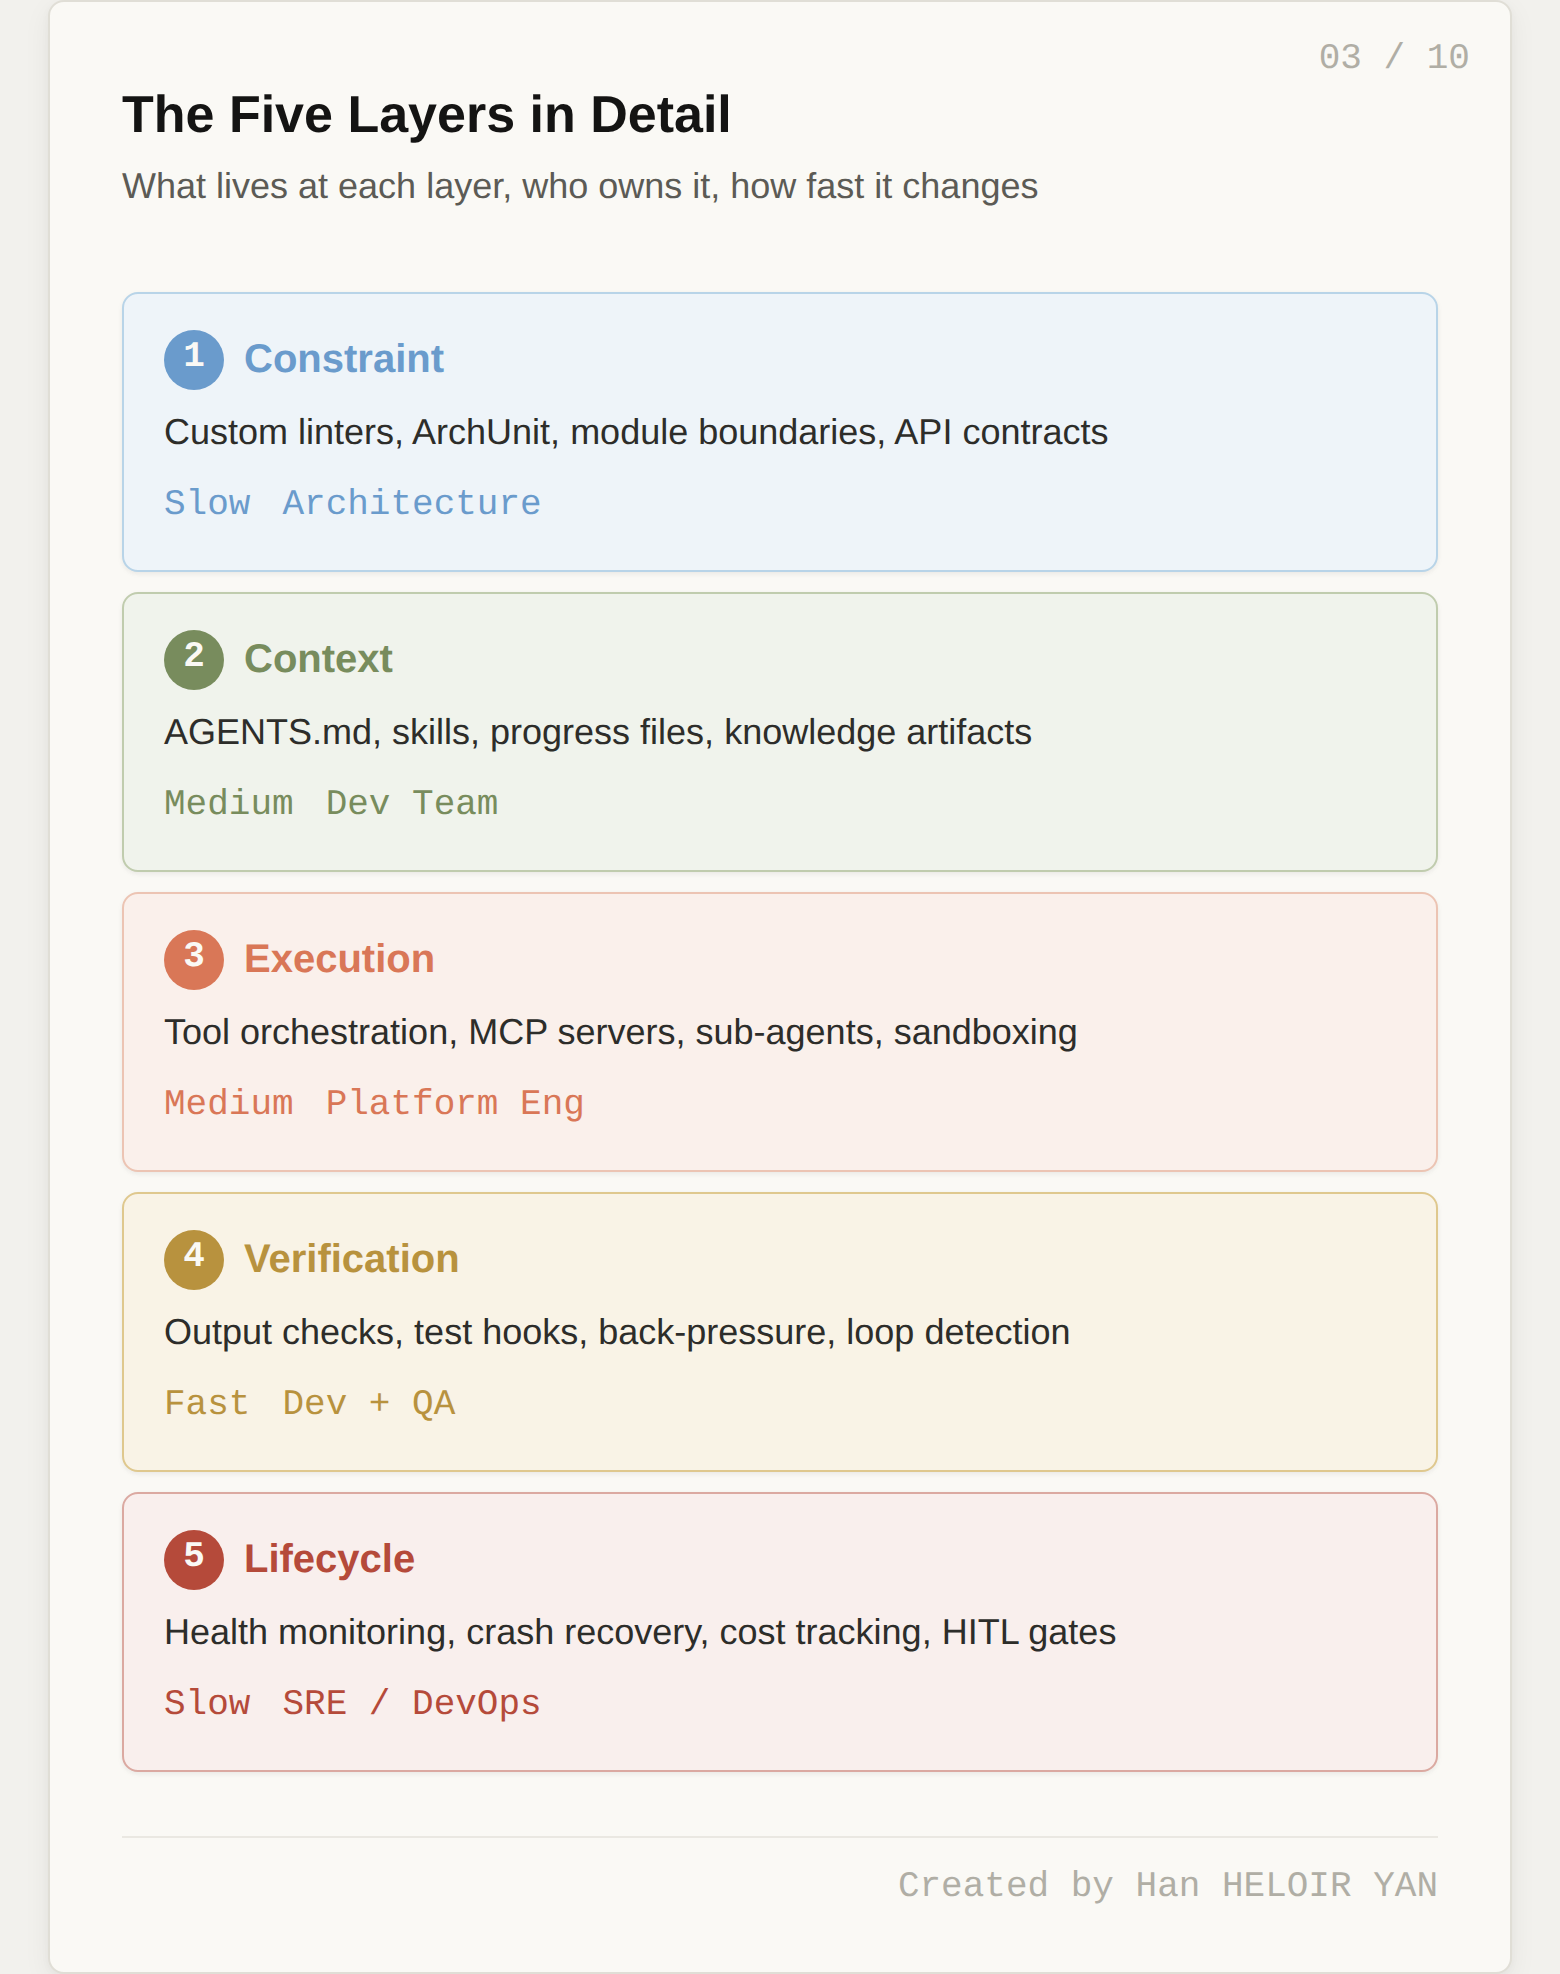Screen dimensions: 1560x1974
Task: Click the Verification layer title
Action: (x=351, y=1259)
